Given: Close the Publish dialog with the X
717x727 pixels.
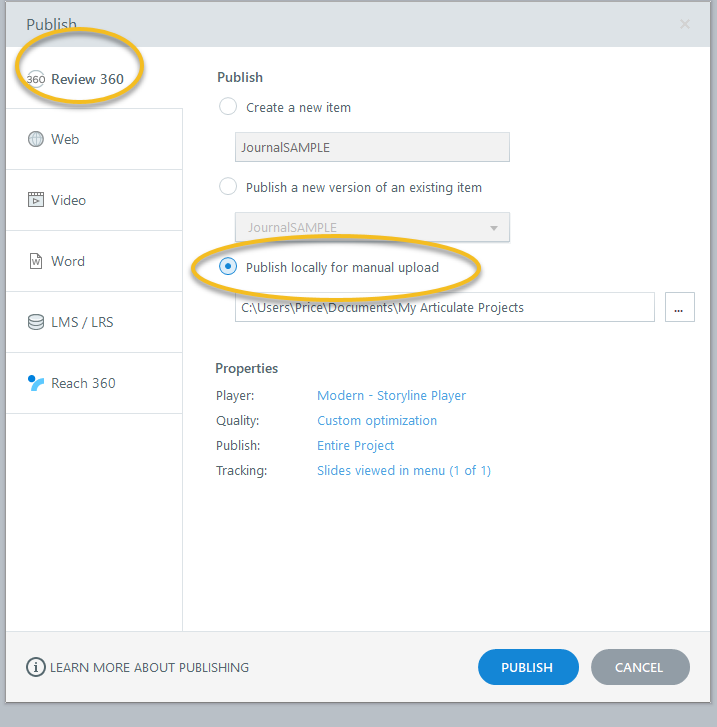Looking at the screenshot, I should [x=685, y=24].
